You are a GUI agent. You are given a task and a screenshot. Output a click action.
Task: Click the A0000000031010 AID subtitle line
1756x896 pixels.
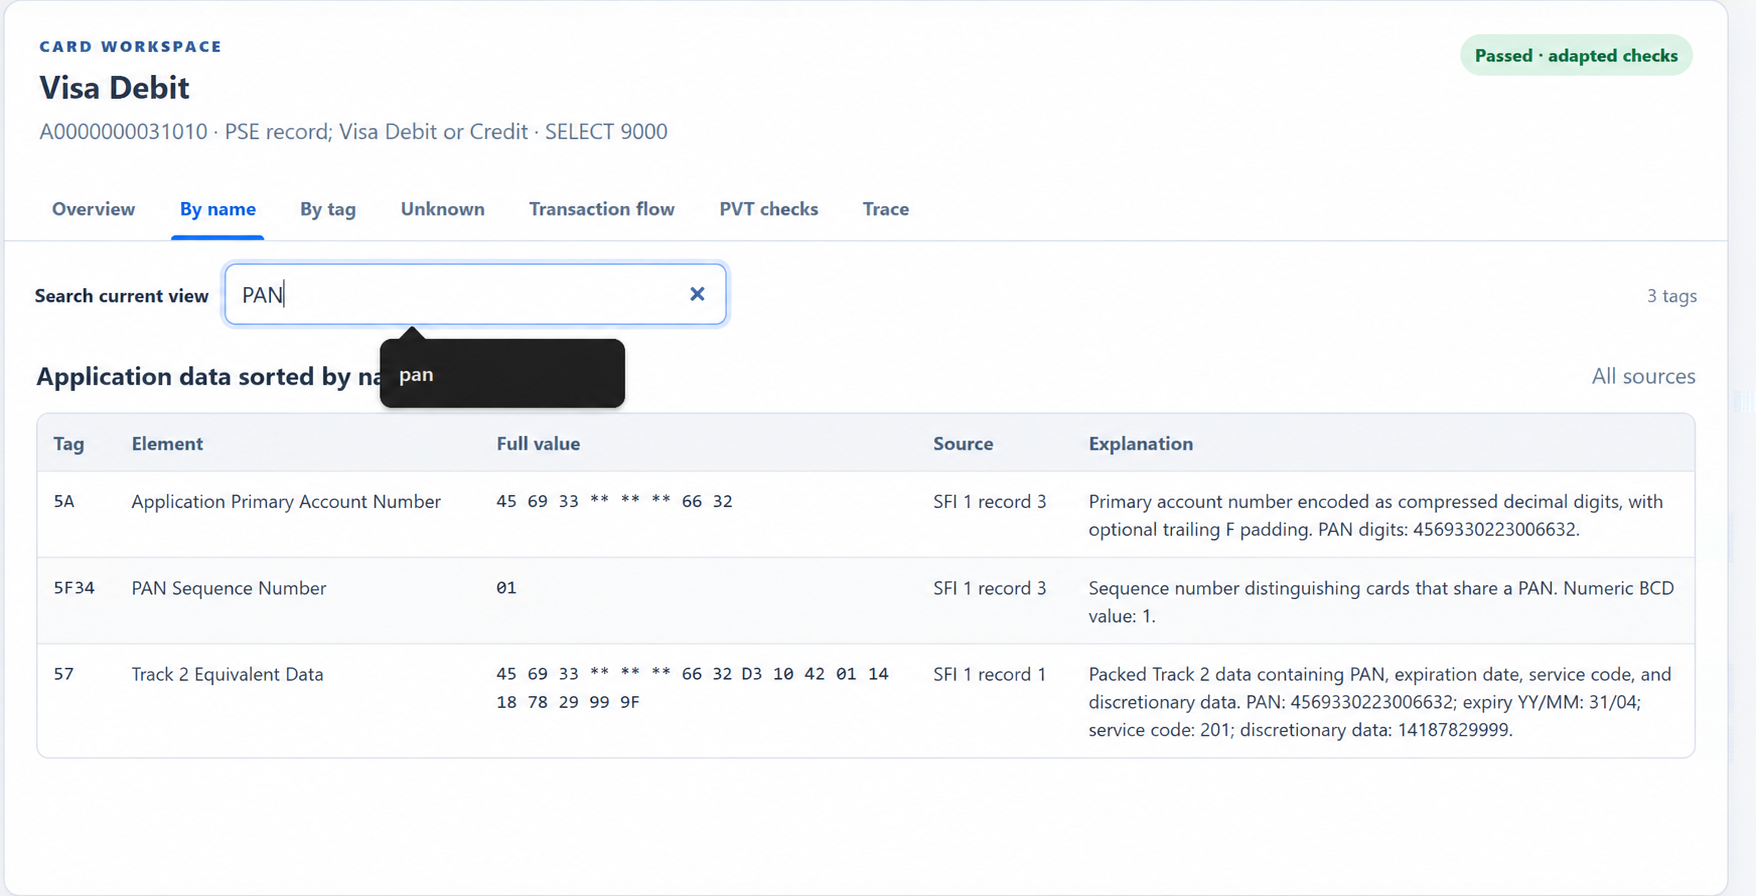[x=353, y=132]
